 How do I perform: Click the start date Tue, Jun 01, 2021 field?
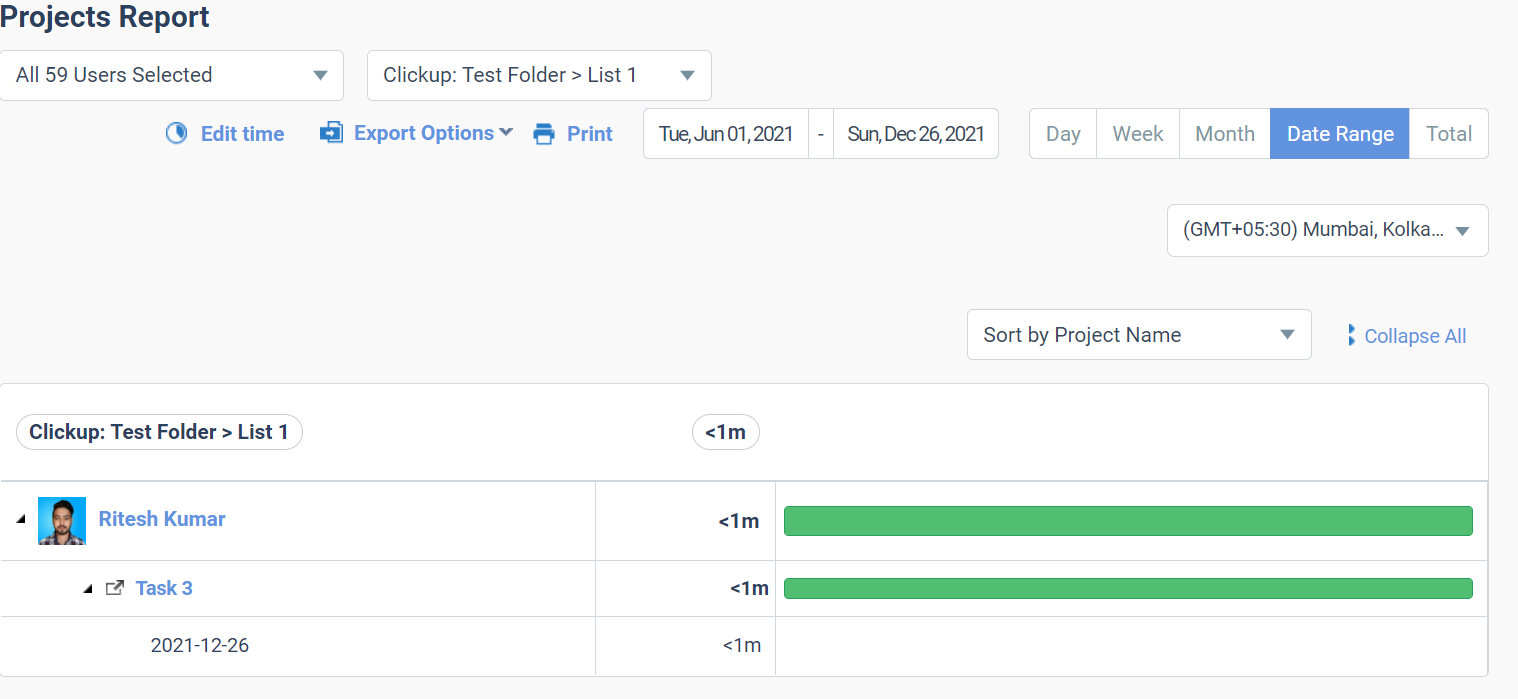tap(726, 134)
